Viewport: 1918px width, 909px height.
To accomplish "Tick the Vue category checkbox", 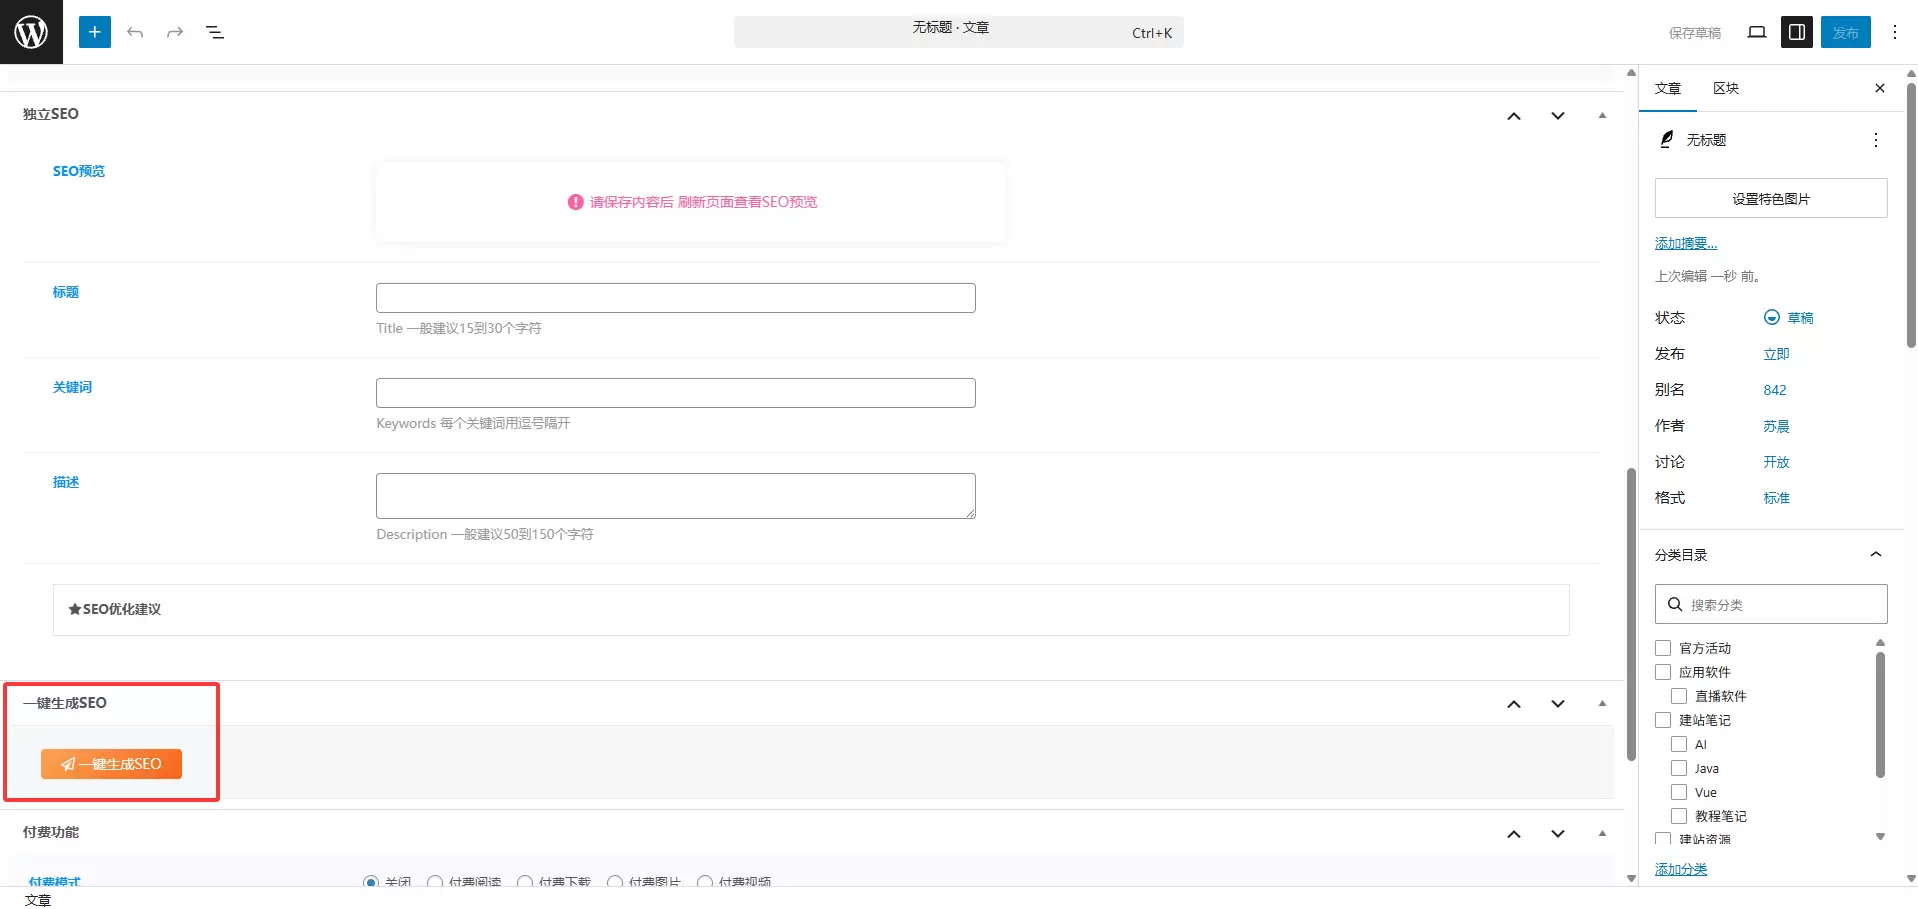I will coord(1679,792).
